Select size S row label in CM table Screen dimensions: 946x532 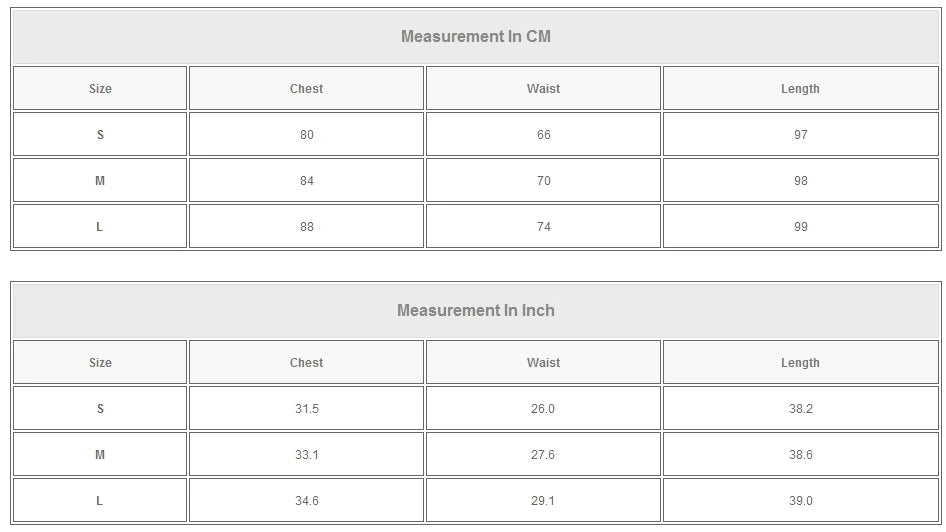coord(100,135)
